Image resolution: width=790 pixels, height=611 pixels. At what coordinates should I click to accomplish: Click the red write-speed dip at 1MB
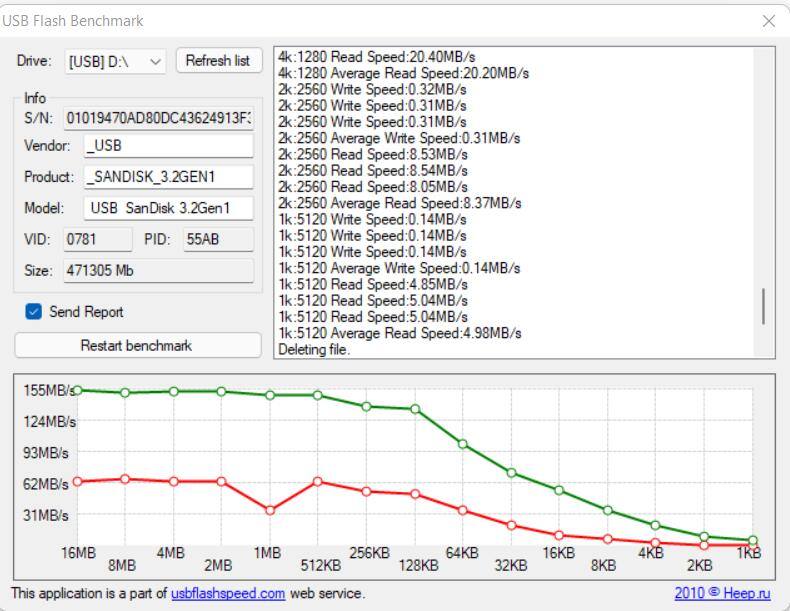[x=270, y=510]
